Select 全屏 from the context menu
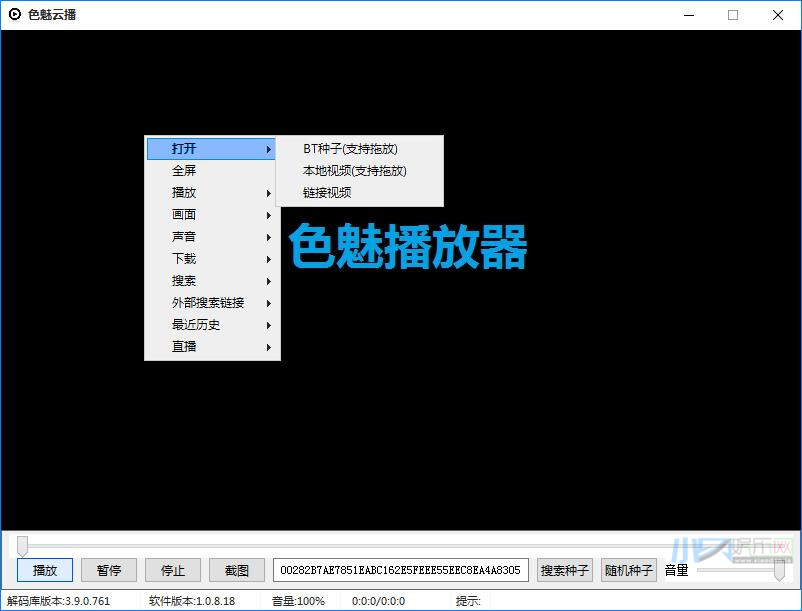This screenshot has height=611, width=802. pos(211,171)
